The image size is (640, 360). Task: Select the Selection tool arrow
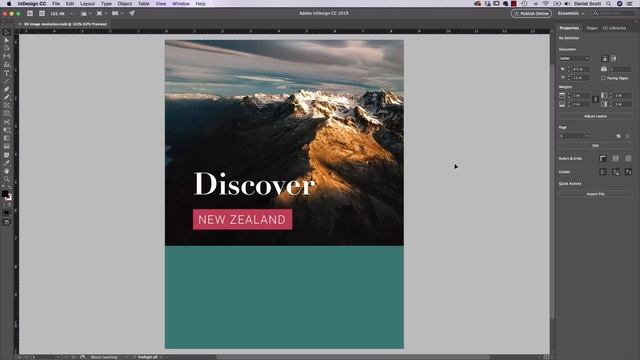7,33
